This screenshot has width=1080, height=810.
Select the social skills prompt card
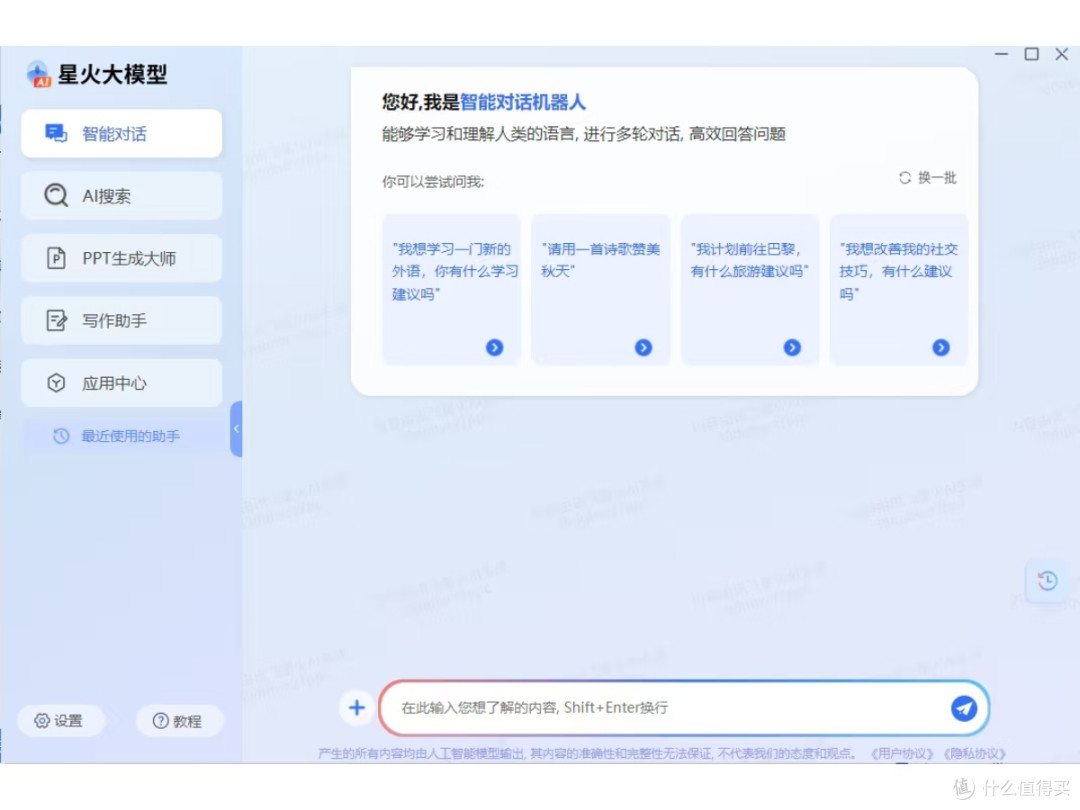click(898, 289)
